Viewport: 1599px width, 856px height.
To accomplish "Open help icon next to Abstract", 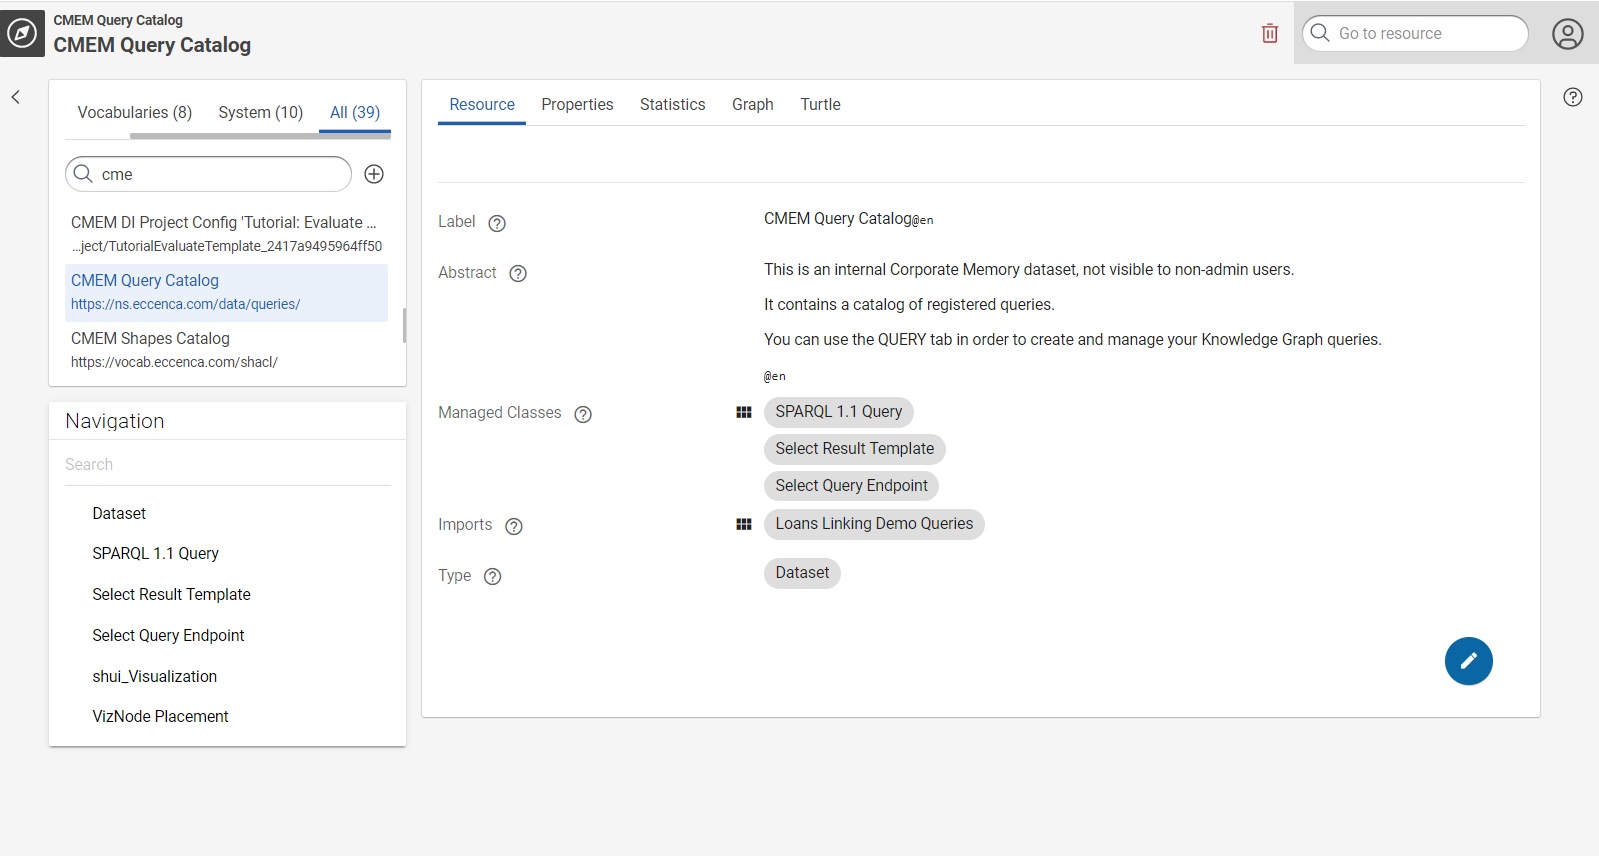I will (518, 274).
